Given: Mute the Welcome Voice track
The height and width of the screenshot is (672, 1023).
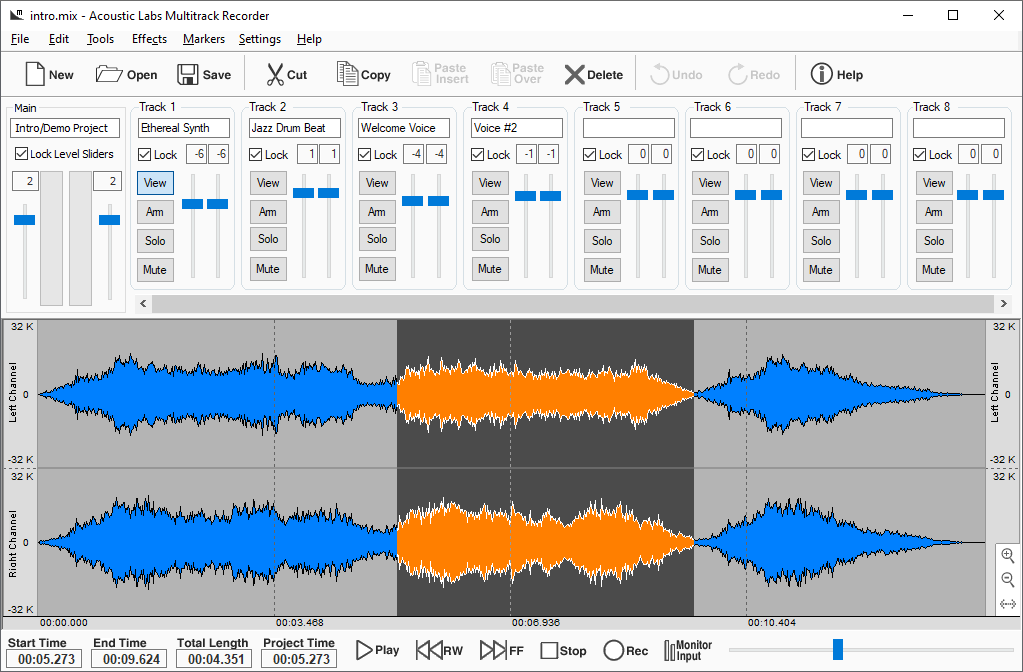Looking at the screenshot, I should tap(376, 269).
